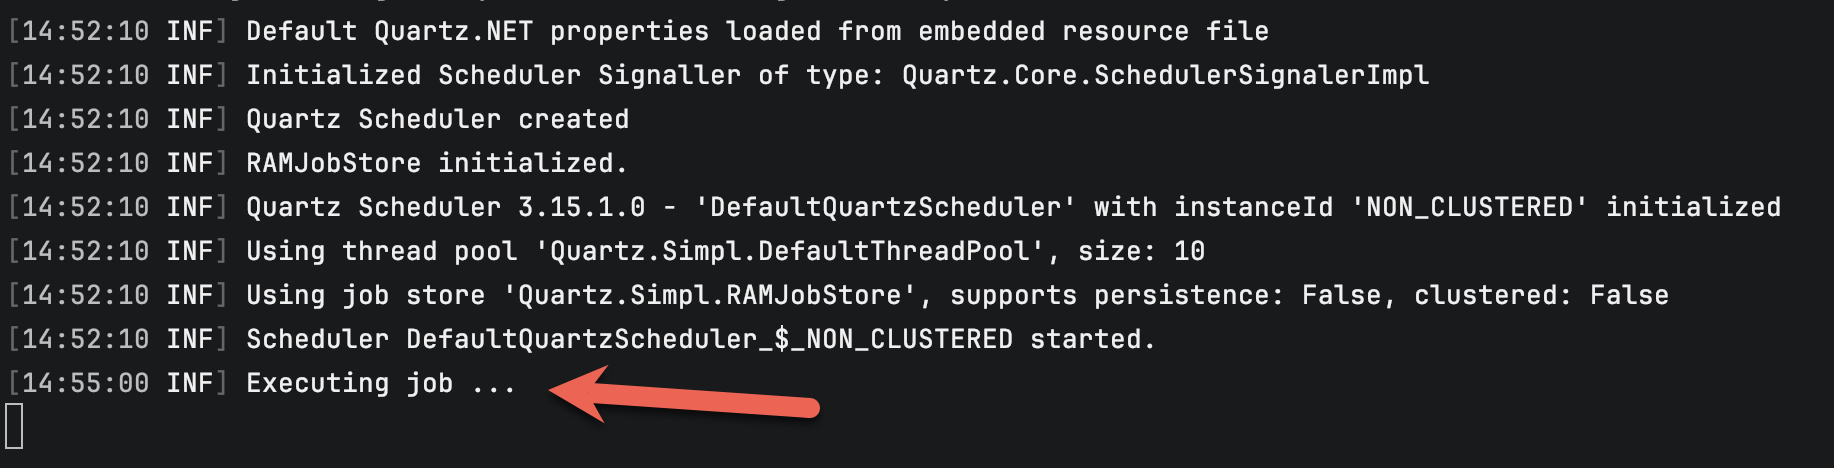The image size is (1834, 468).
Task: Click the "Initialized Scheduler Signaller" text
Action: coord(493,75)
